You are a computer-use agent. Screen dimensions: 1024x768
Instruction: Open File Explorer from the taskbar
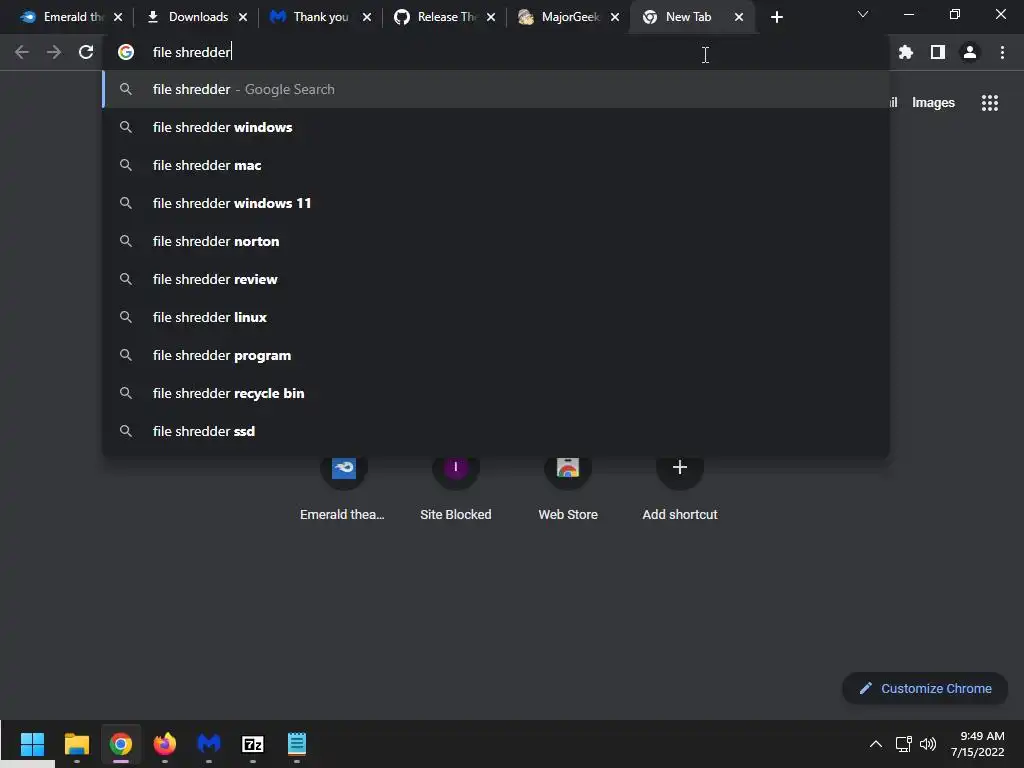(x=76, y=744)
